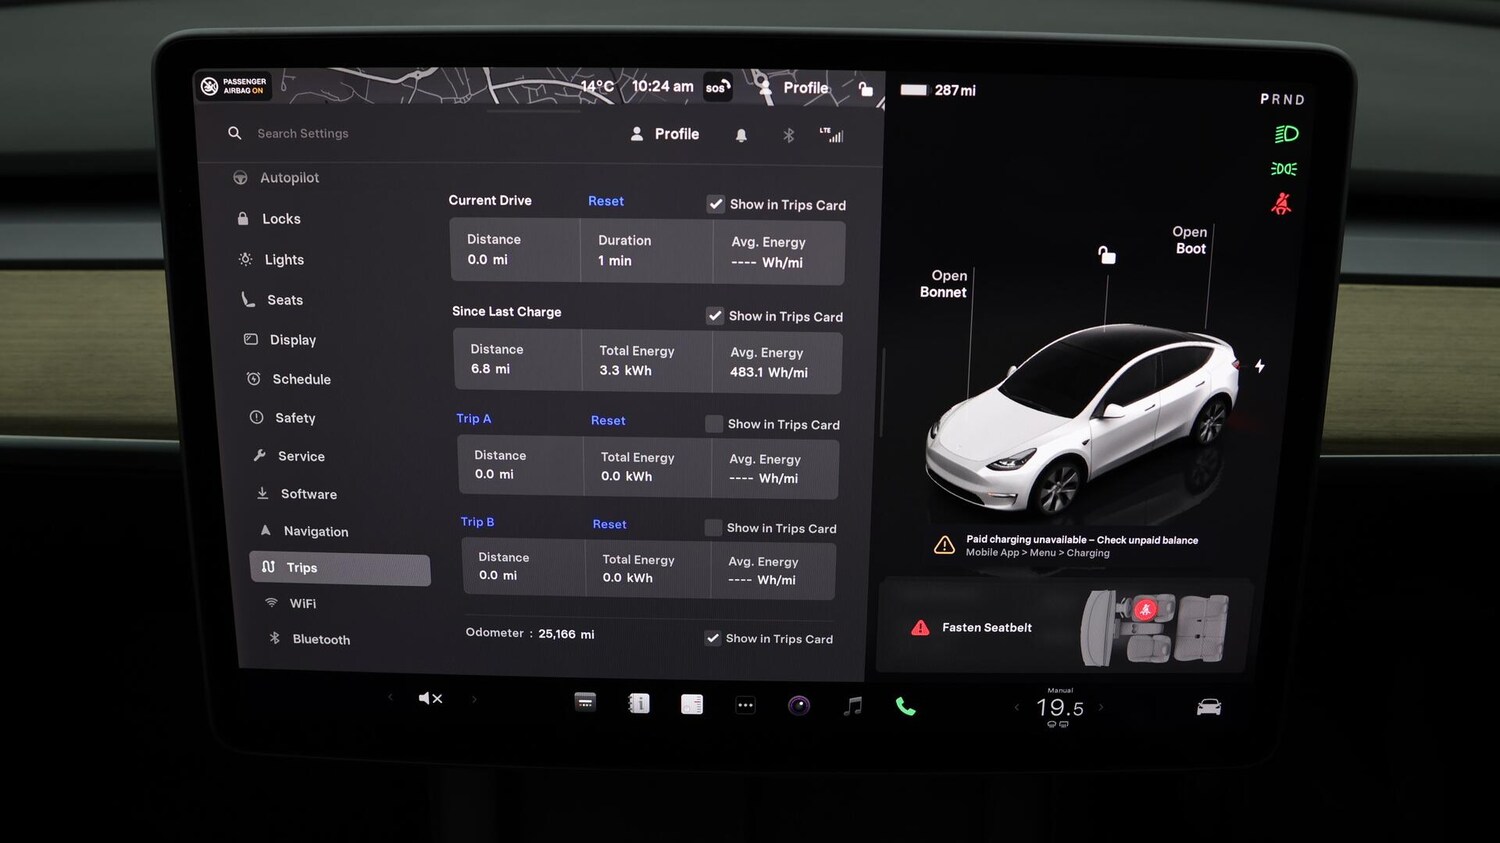This screenshot has height=843, width=1500.
Task: Reset Trip A
Action: tap(608, 421)
